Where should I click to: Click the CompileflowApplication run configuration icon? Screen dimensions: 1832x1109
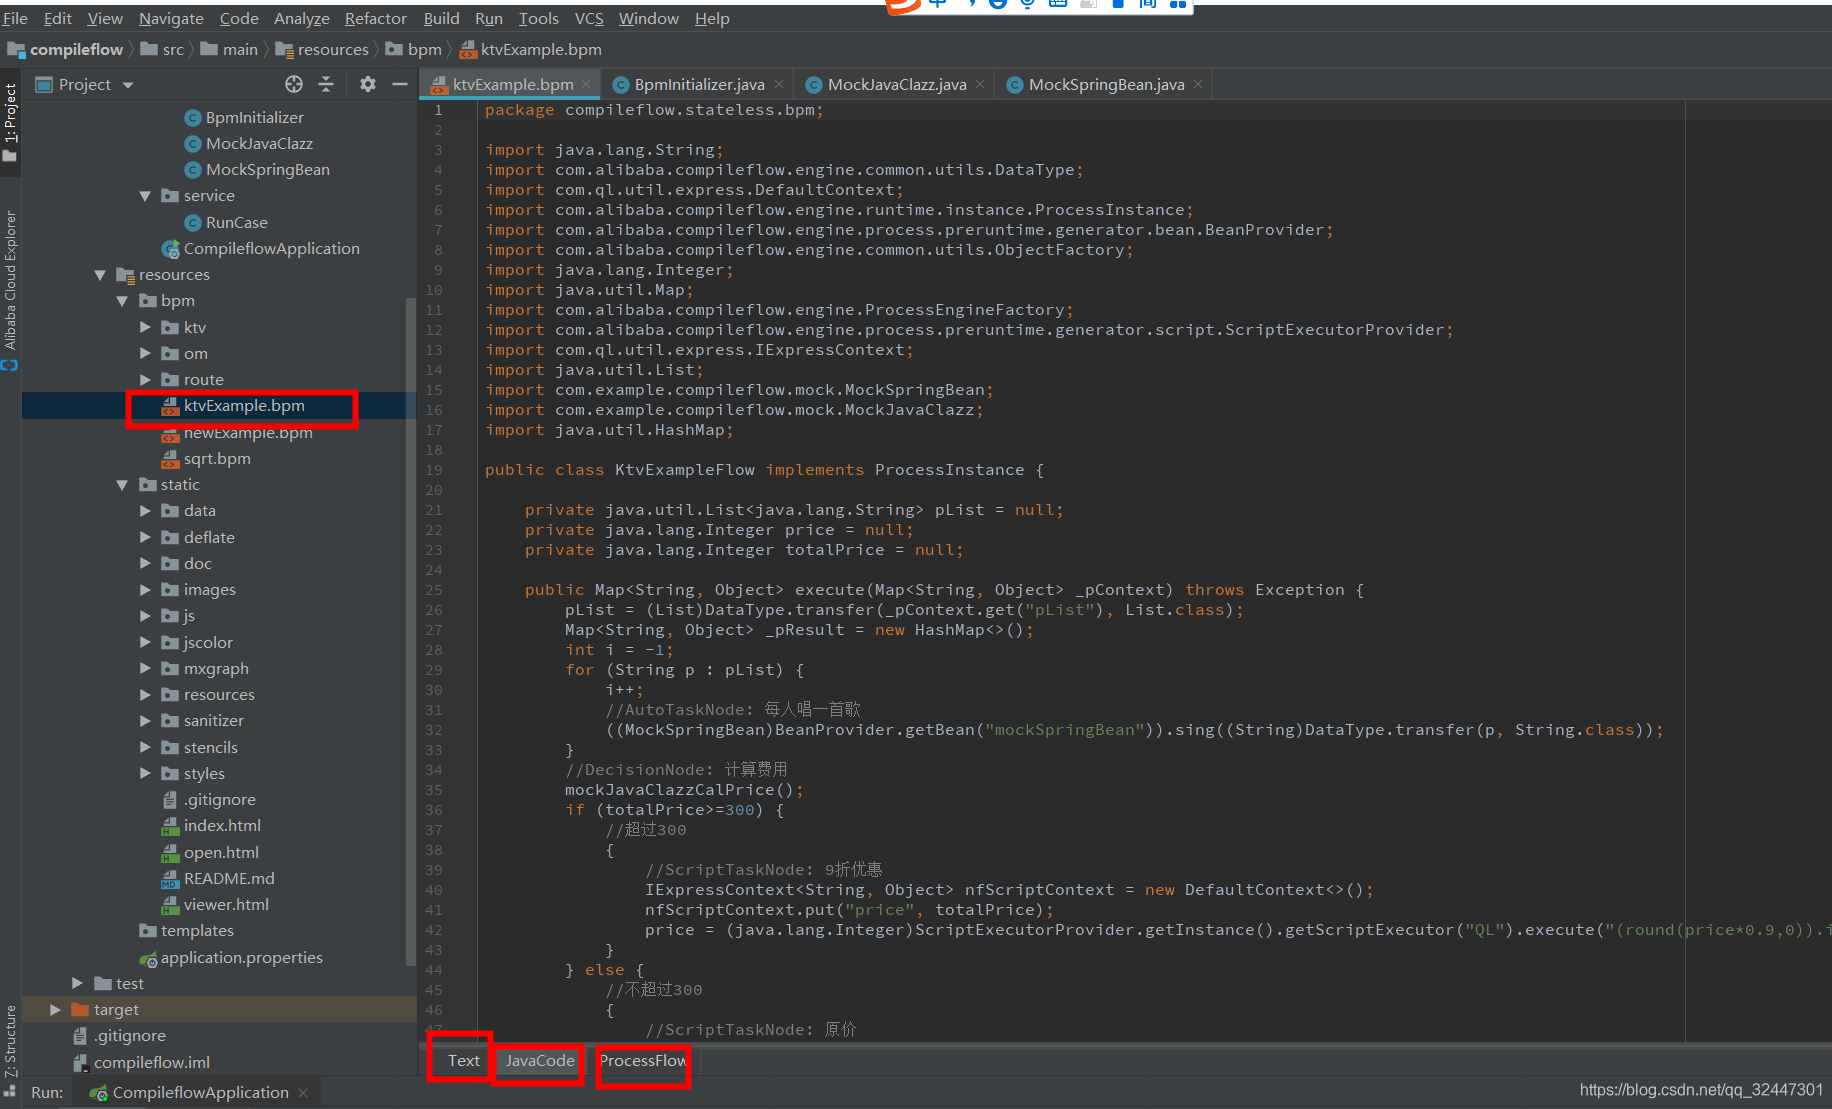tap(98, 1092)
